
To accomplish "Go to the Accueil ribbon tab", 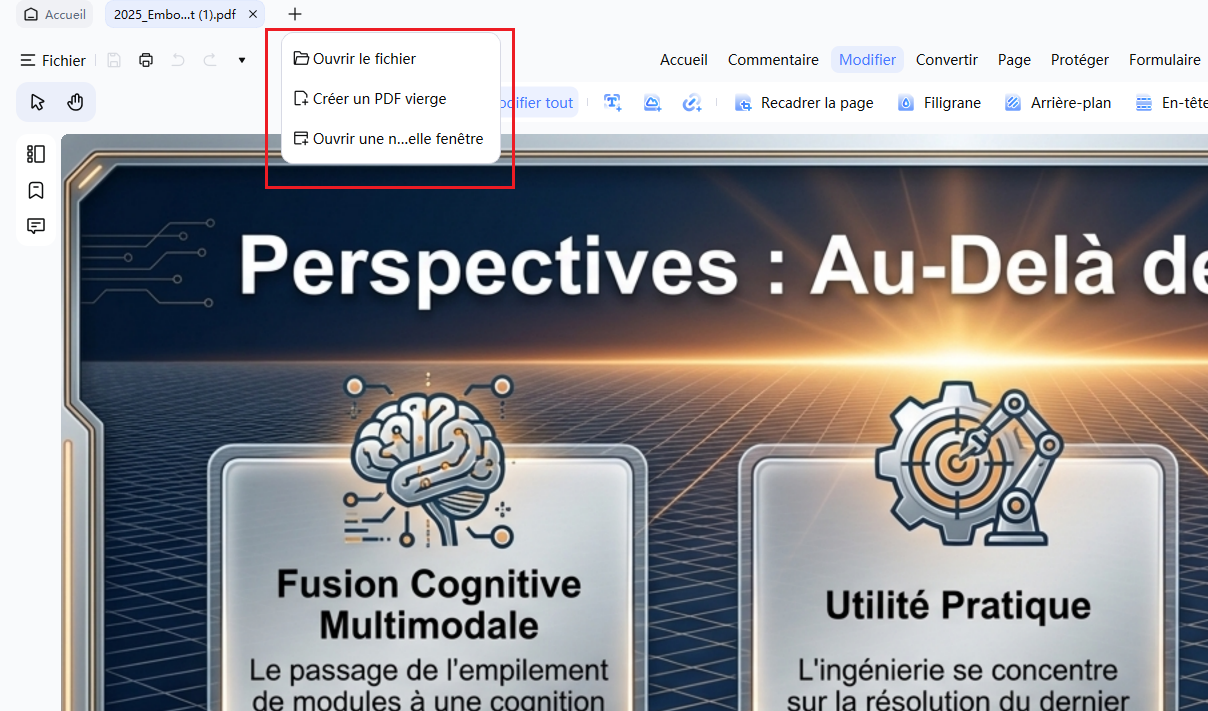I will [684, 60].
